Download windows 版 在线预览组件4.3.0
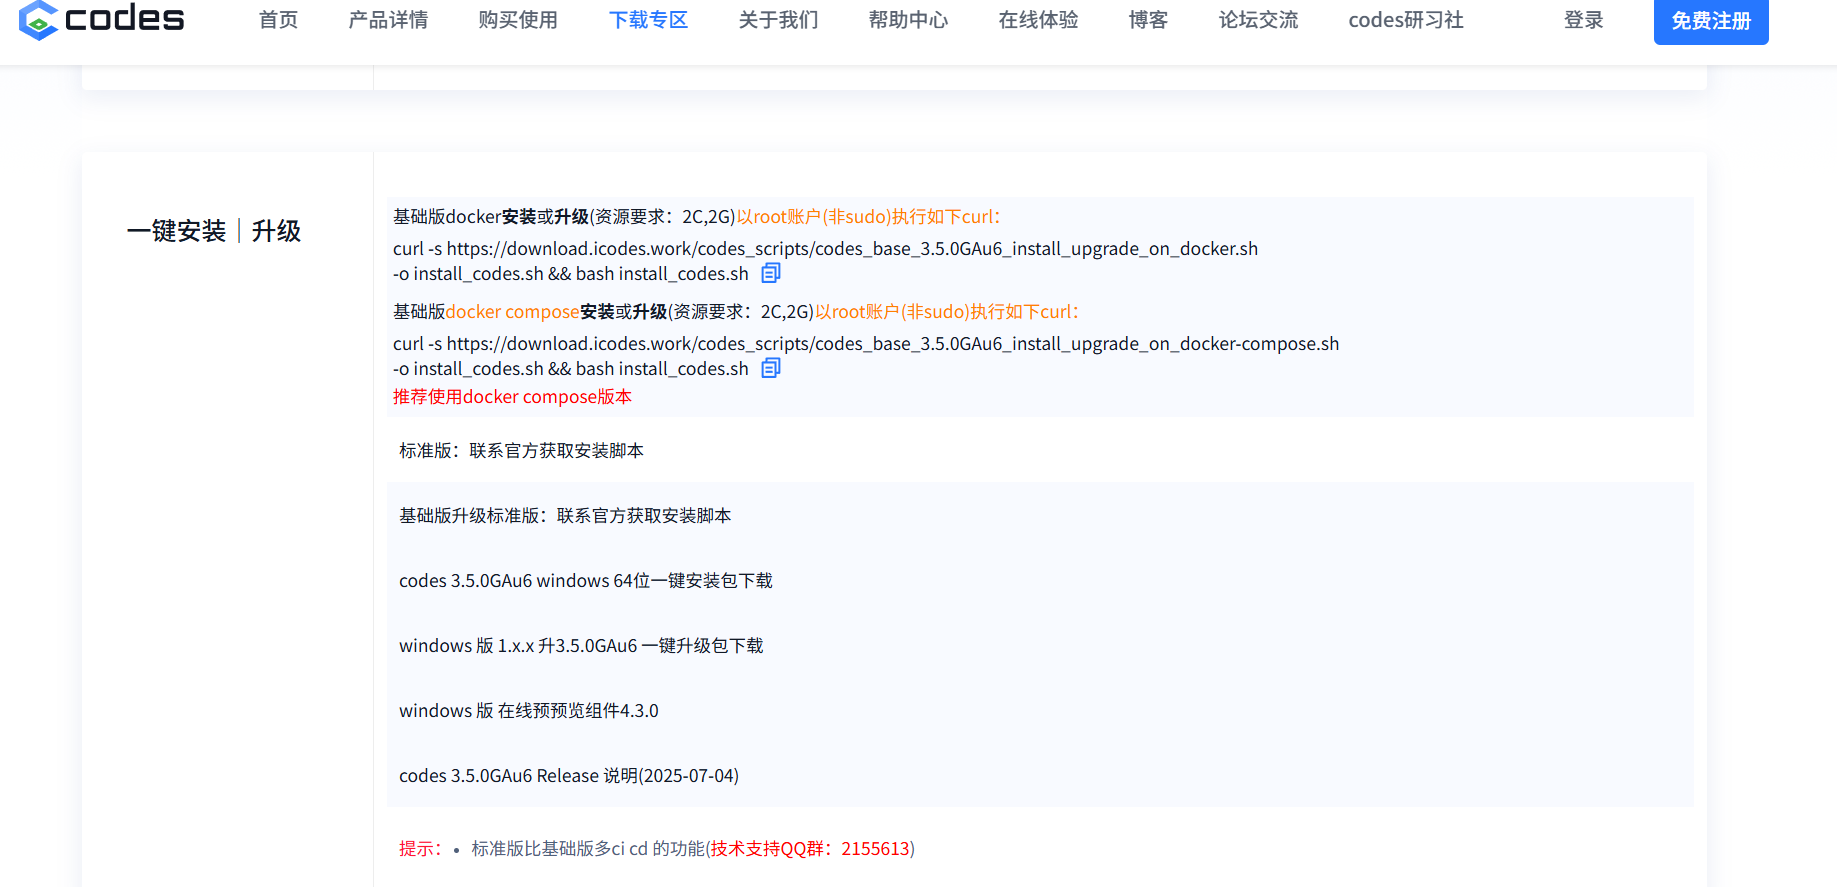1837x887 pixels. click(x=529, y=711)
